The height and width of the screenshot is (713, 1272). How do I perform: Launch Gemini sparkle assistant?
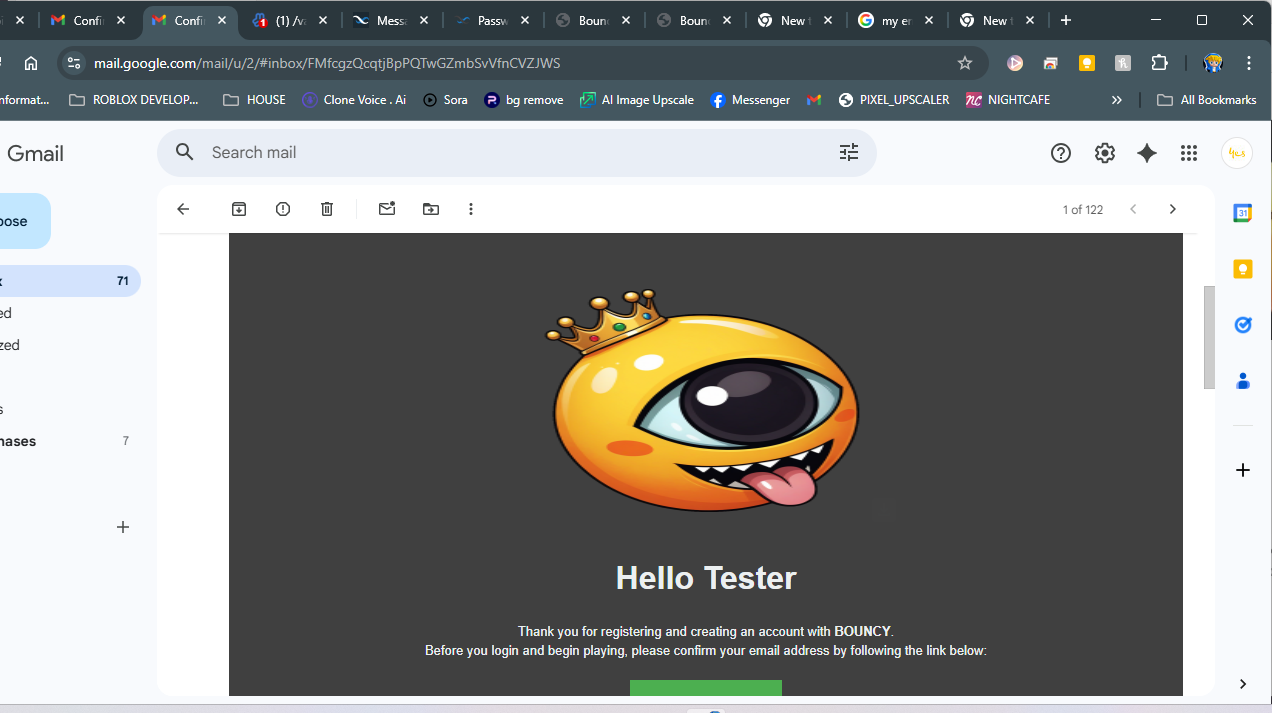click(1147, 153)
